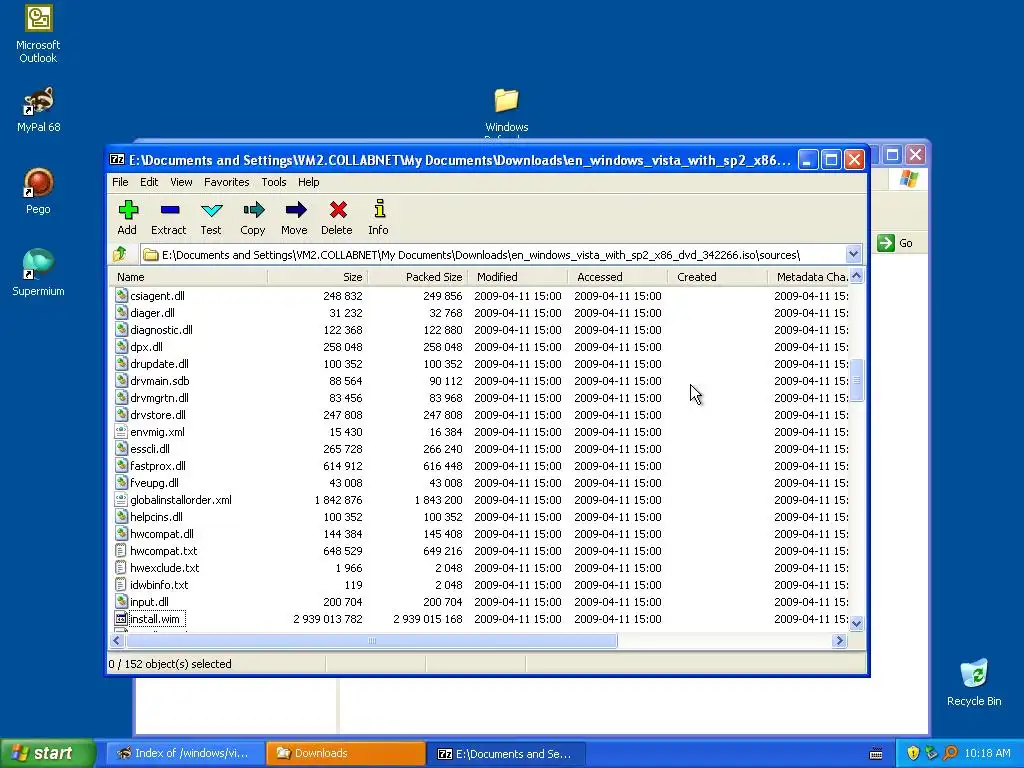Click the Copy toolbar icon
This screenshot has height=768, width=1024.
point(253,210)
